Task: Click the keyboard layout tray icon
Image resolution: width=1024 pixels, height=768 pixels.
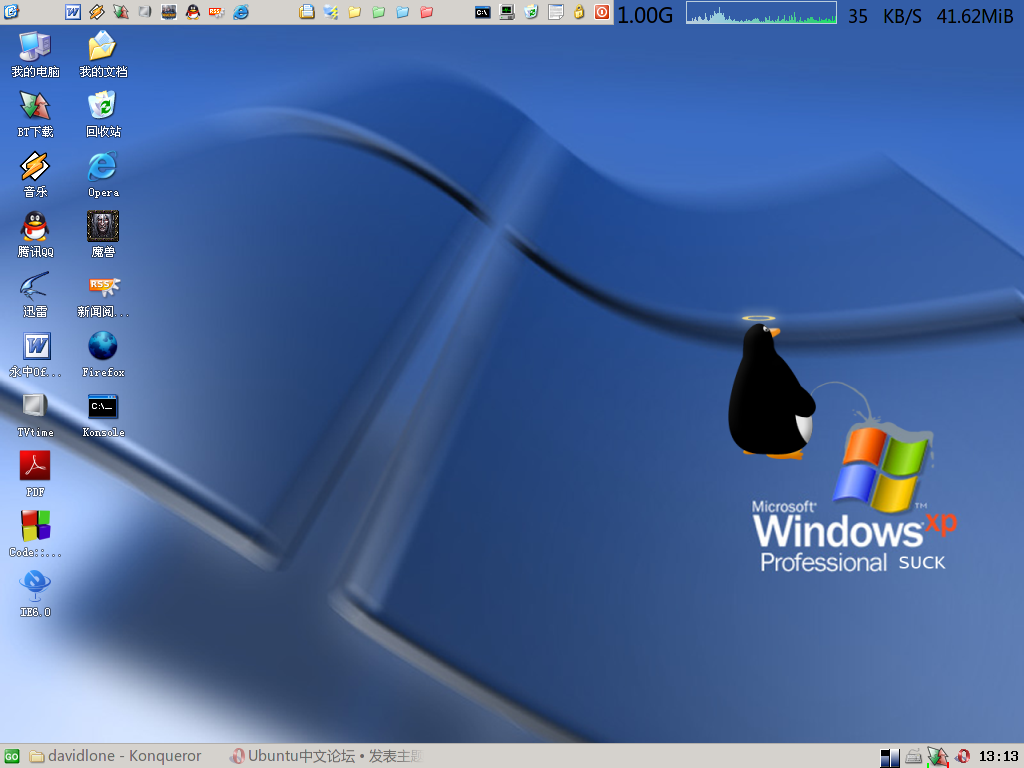Action: coord(913,758)
